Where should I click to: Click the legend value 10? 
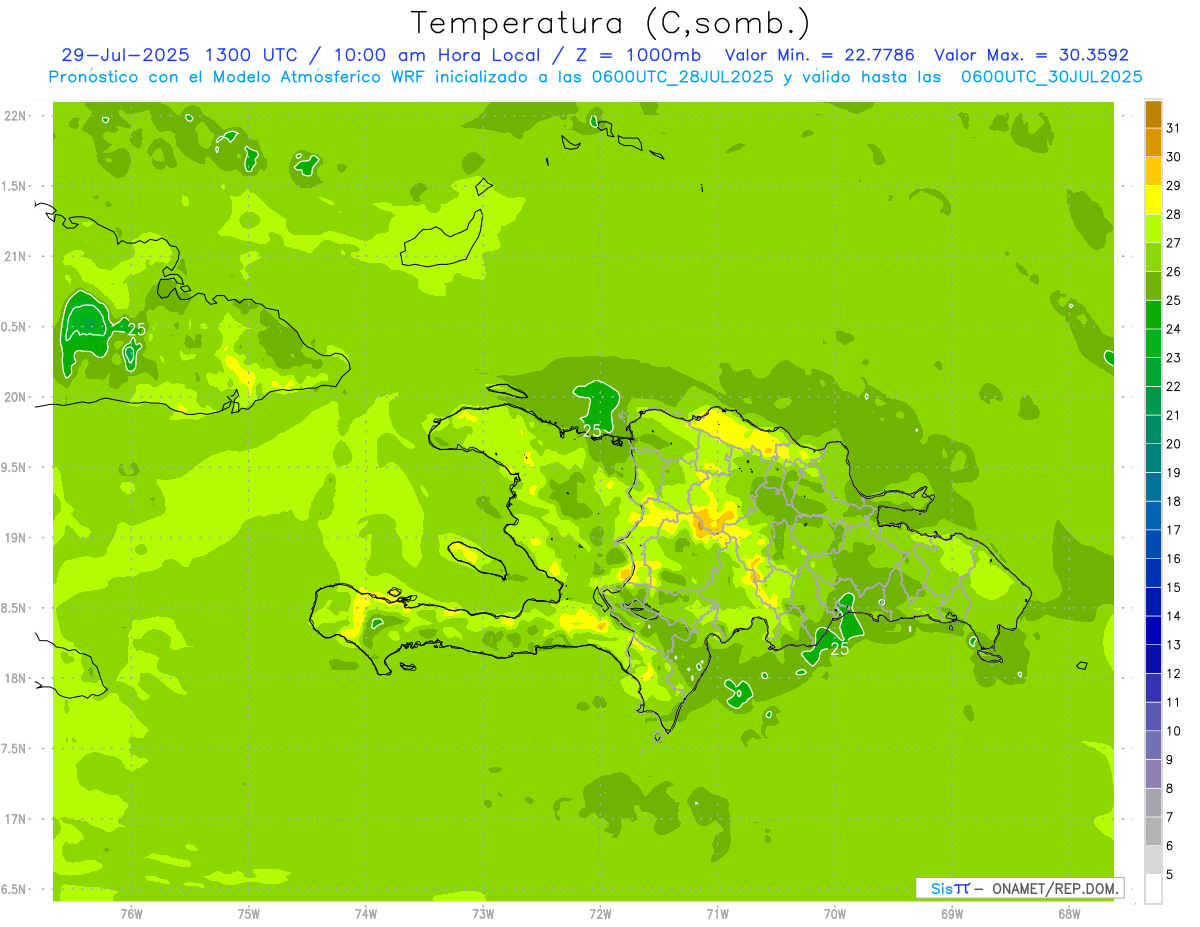click(1173, 731)
